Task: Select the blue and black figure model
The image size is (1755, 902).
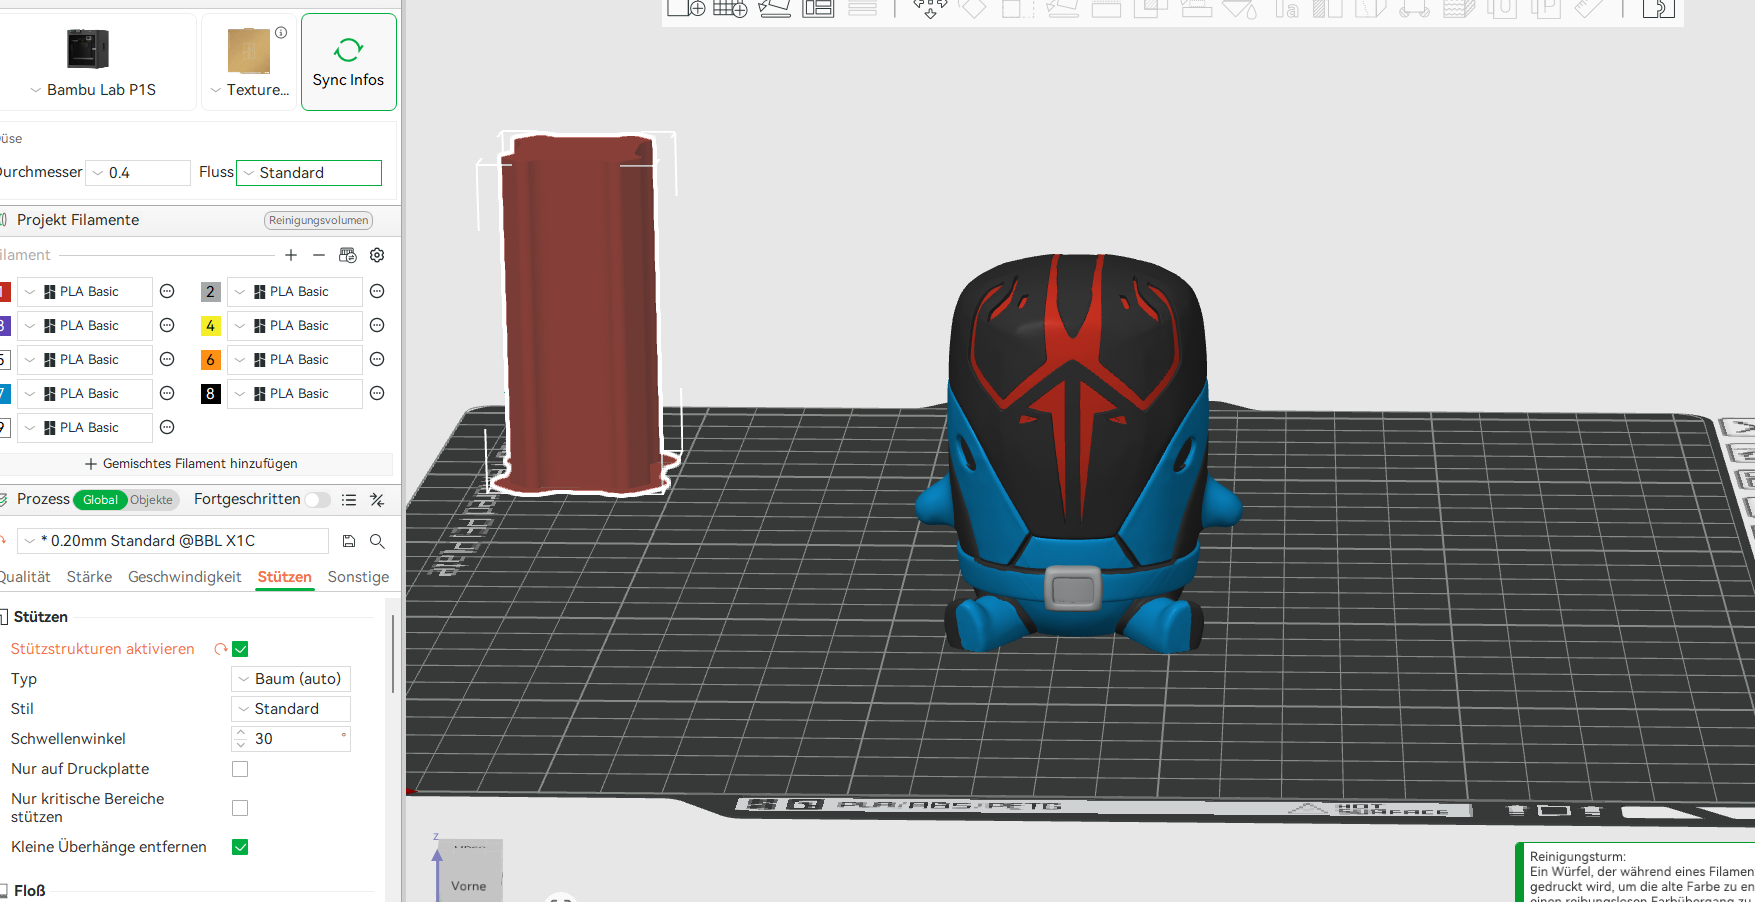Action: [x=1077, y=452]
